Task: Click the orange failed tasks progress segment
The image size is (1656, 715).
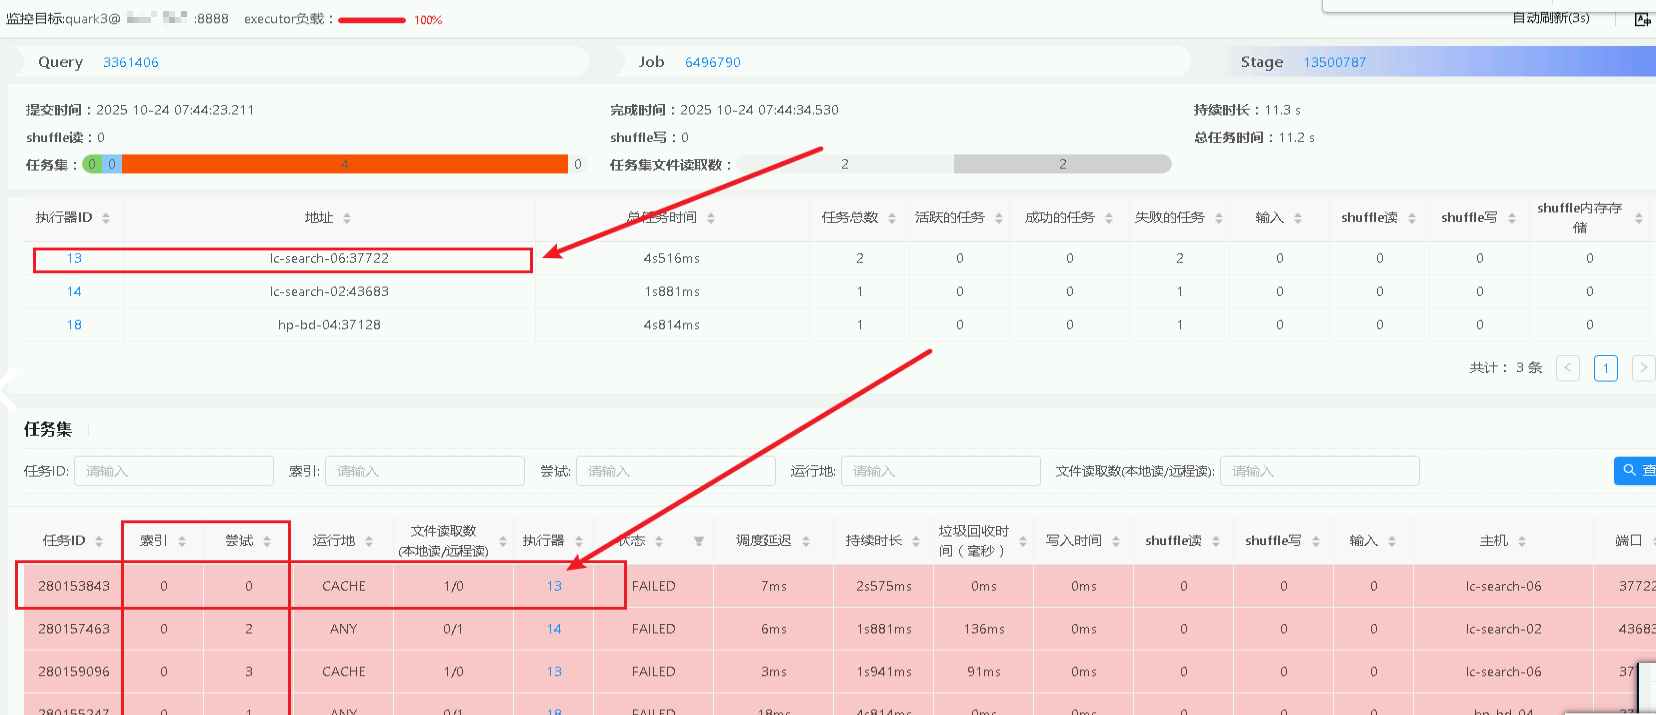Action: (344, 164)
